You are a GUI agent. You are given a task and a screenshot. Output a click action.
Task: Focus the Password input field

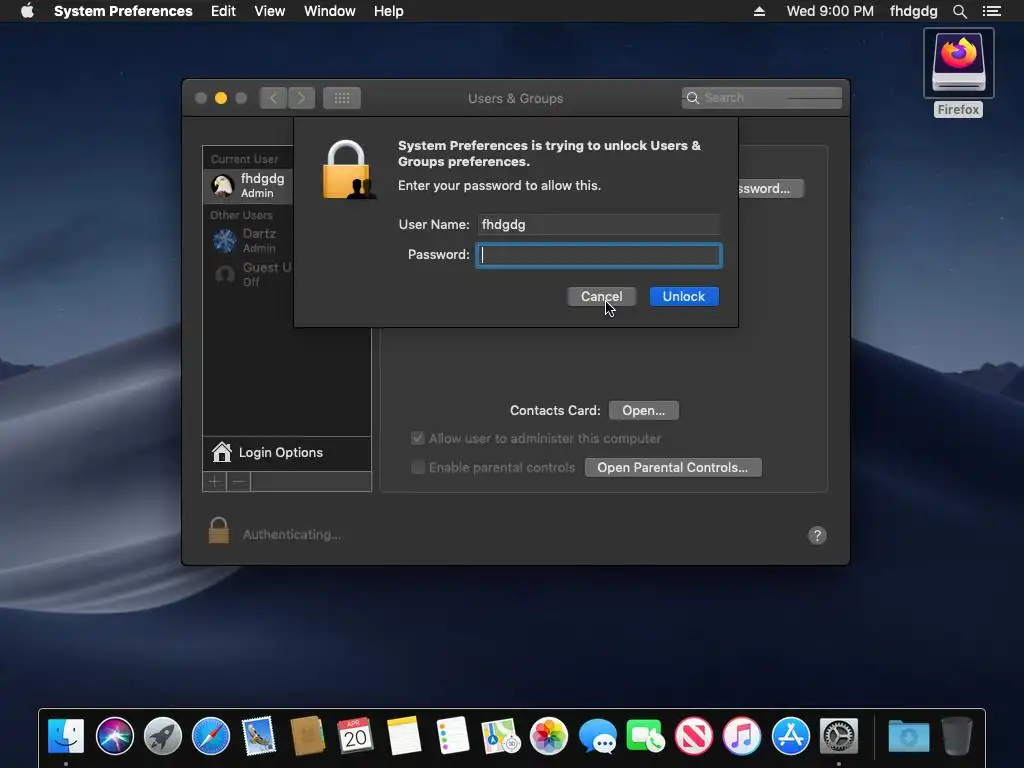(x=599, y=255)
